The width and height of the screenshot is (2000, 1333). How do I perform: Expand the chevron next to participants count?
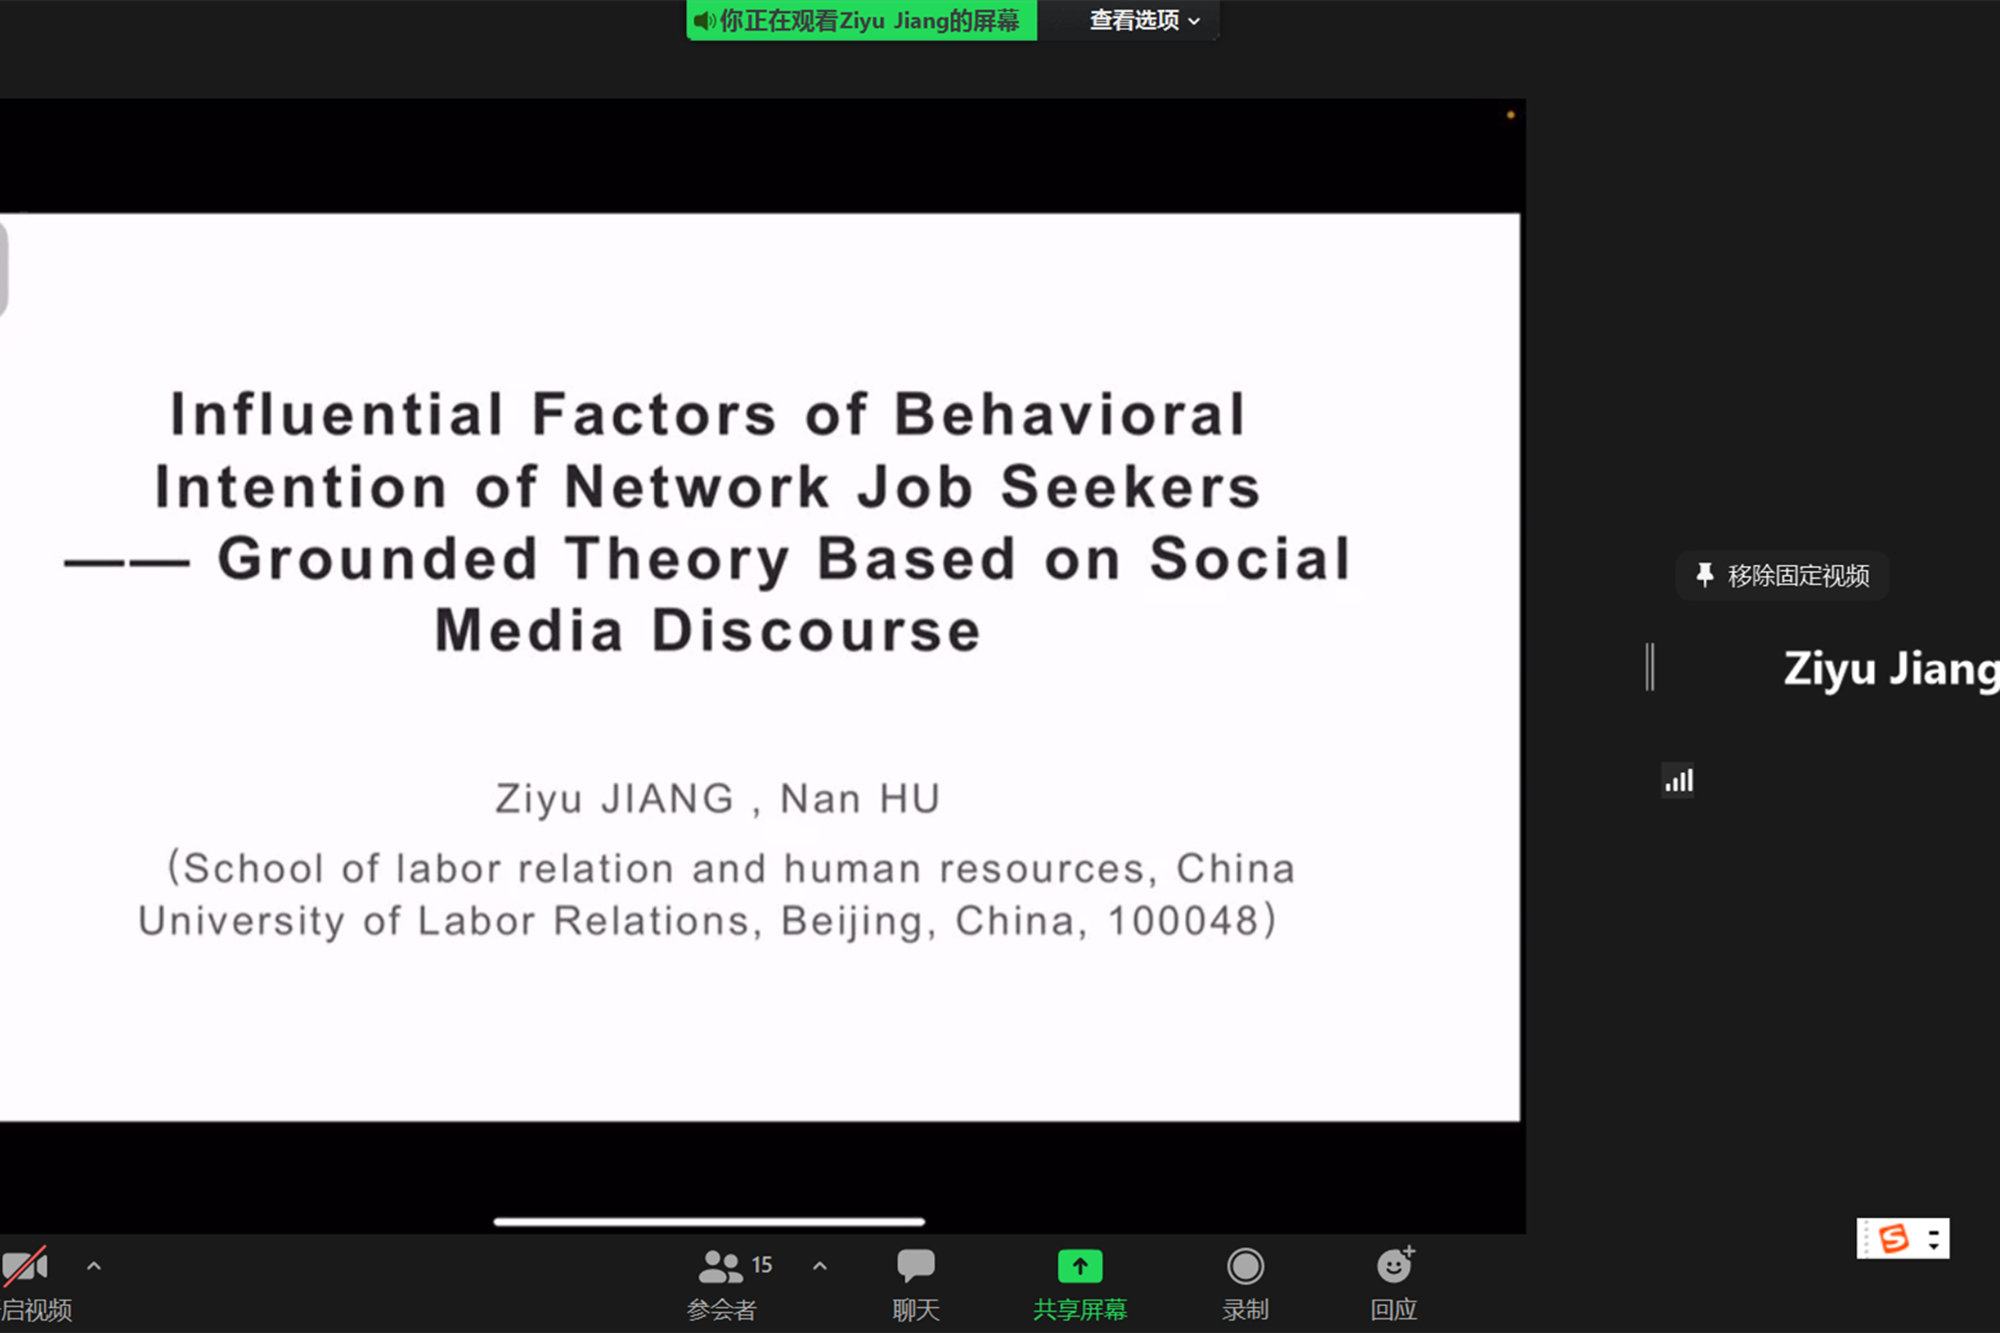click(820, 1266)
